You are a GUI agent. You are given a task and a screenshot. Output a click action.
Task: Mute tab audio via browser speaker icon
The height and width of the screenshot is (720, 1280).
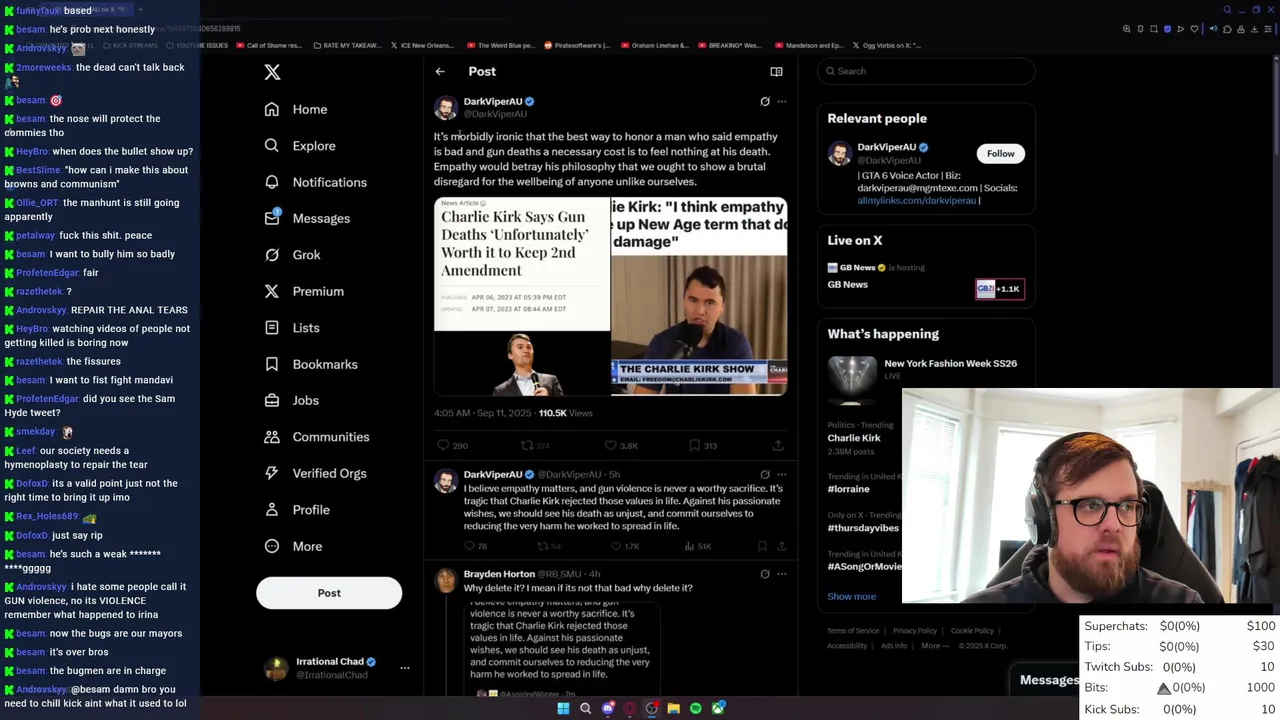[1213, 29]
